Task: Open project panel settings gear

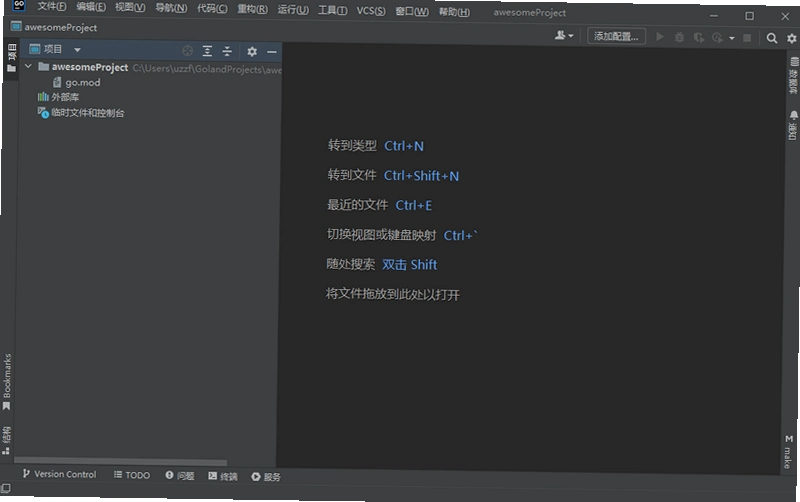Action: [x=252, y=51]
